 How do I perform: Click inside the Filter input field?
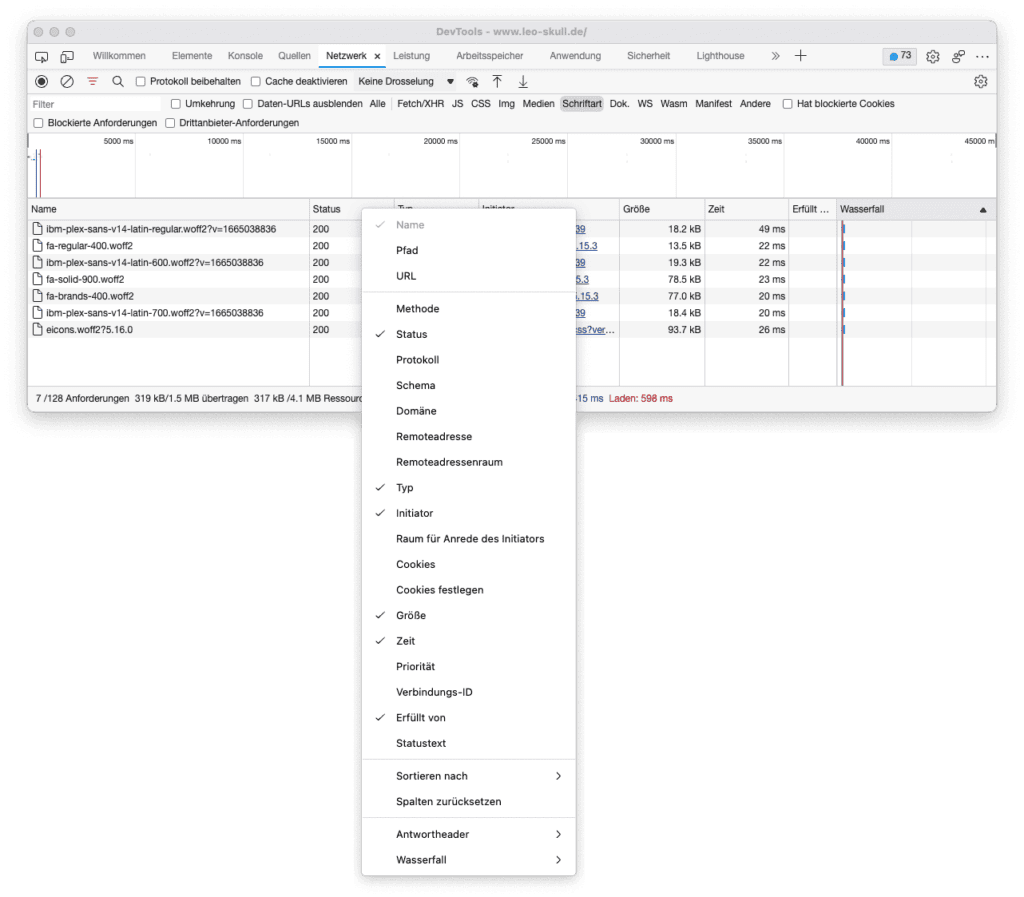pos(90,103)
